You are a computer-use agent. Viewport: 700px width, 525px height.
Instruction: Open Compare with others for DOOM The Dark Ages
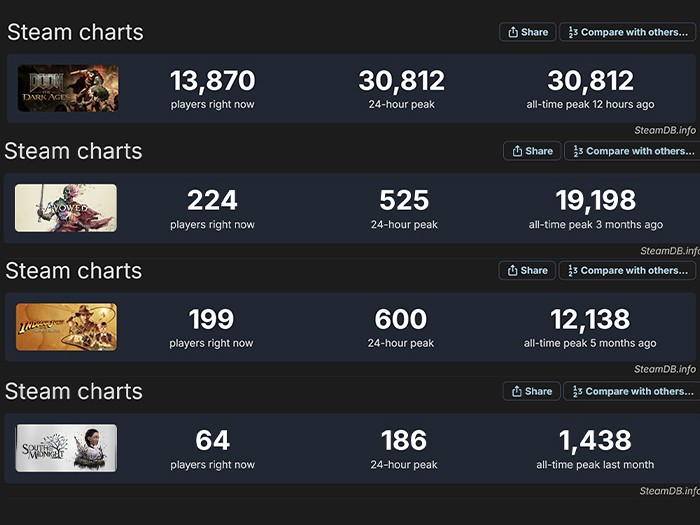coord(627,32)
